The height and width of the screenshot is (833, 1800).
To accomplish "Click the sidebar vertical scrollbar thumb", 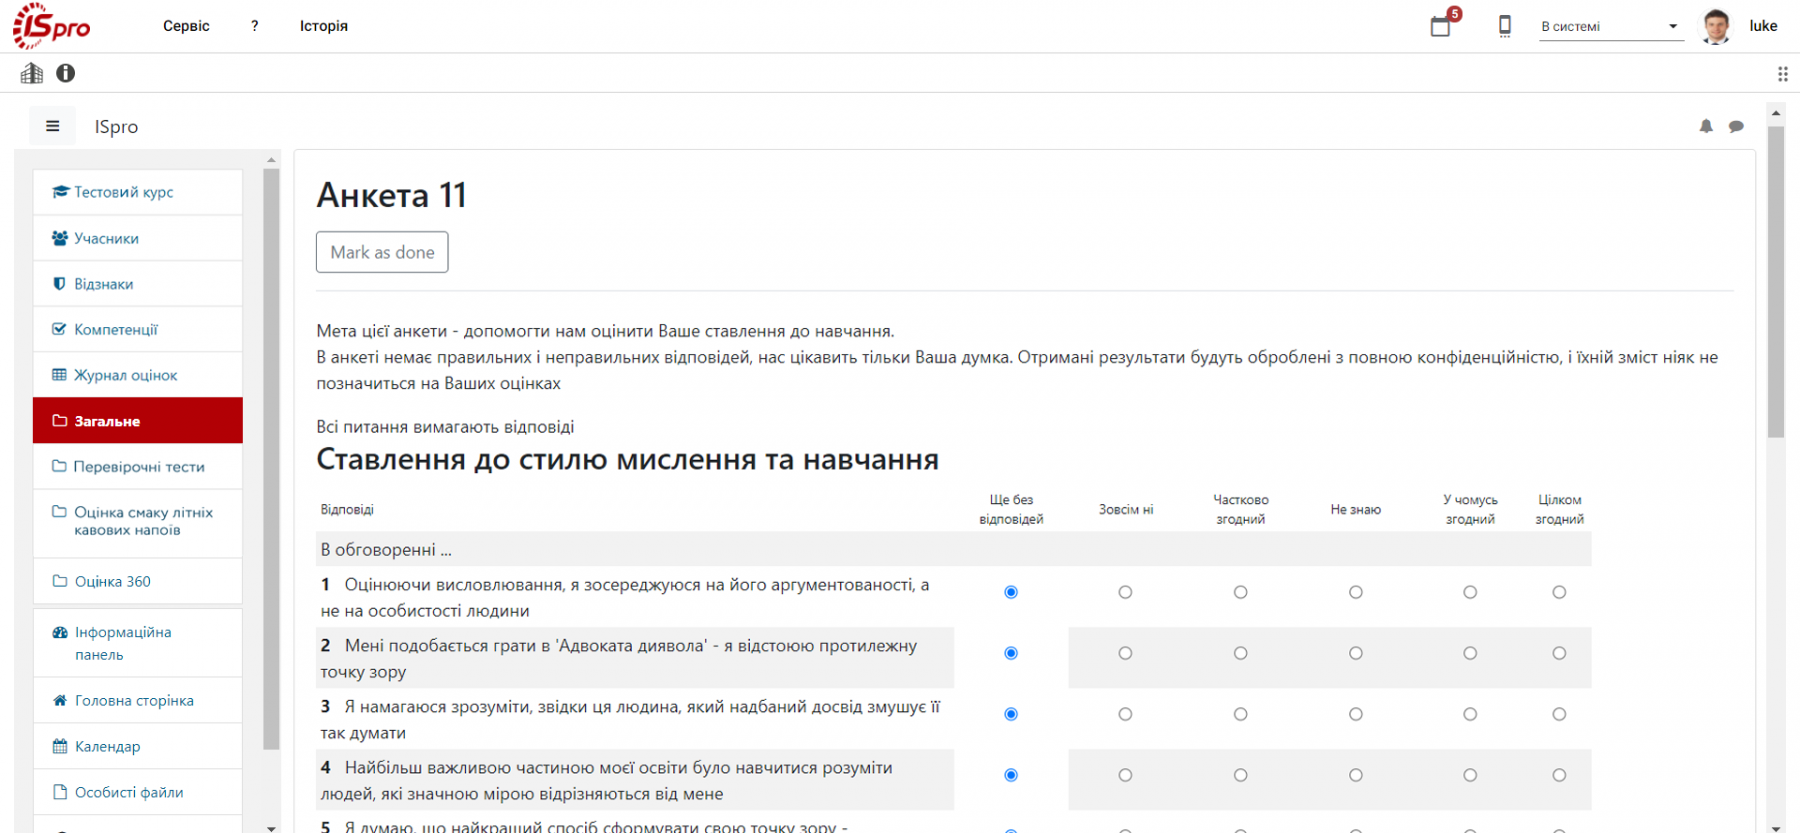I will [x=271, y=458].
